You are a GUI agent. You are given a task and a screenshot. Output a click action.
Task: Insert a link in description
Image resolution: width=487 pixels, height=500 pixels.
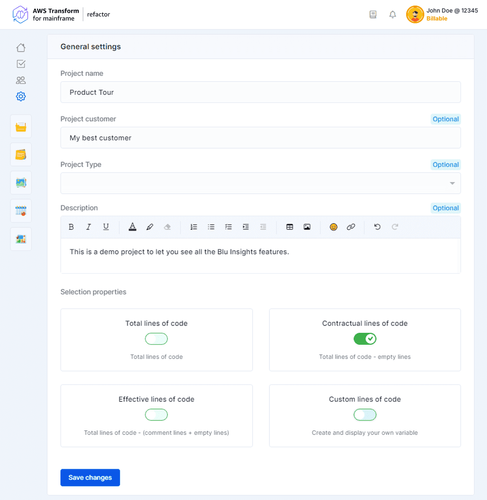351,227
